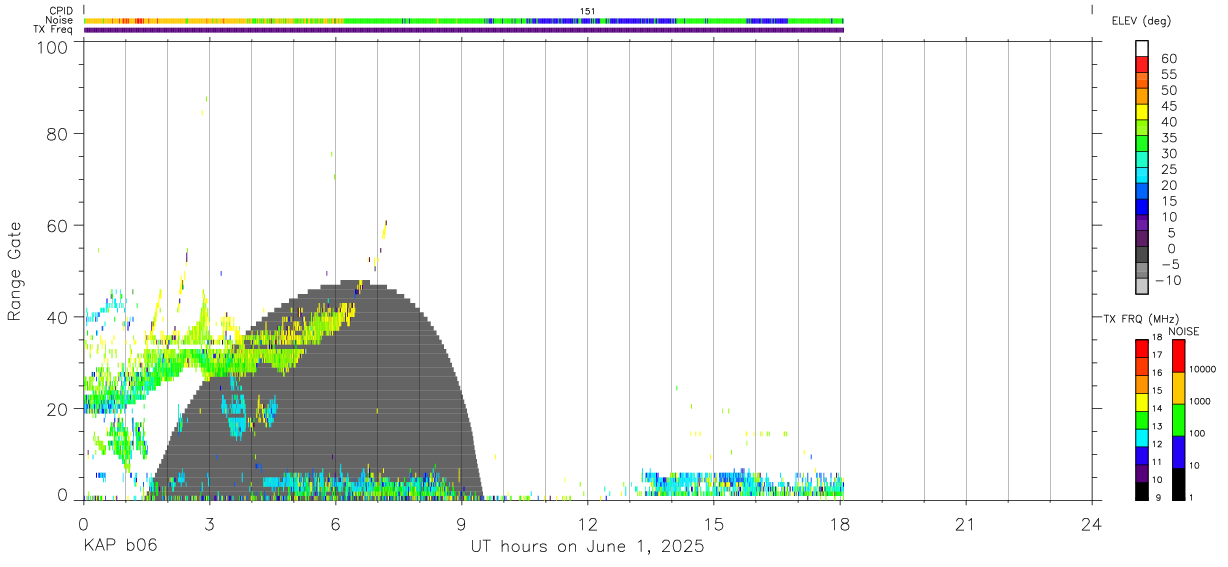This screenshot has height=567, width=1228.
Task: Click the 9 tick on the UT hours axis
Action: click(x=461, y=523)
